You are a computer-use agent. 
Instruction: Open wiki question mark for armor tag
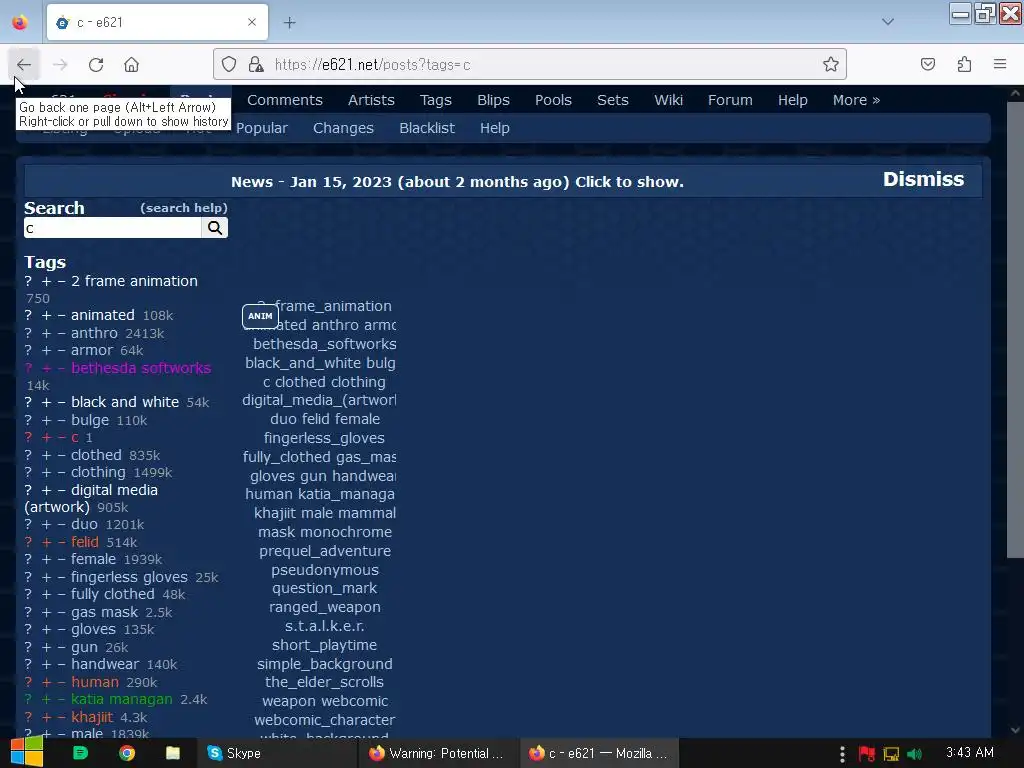pos(28,350)
